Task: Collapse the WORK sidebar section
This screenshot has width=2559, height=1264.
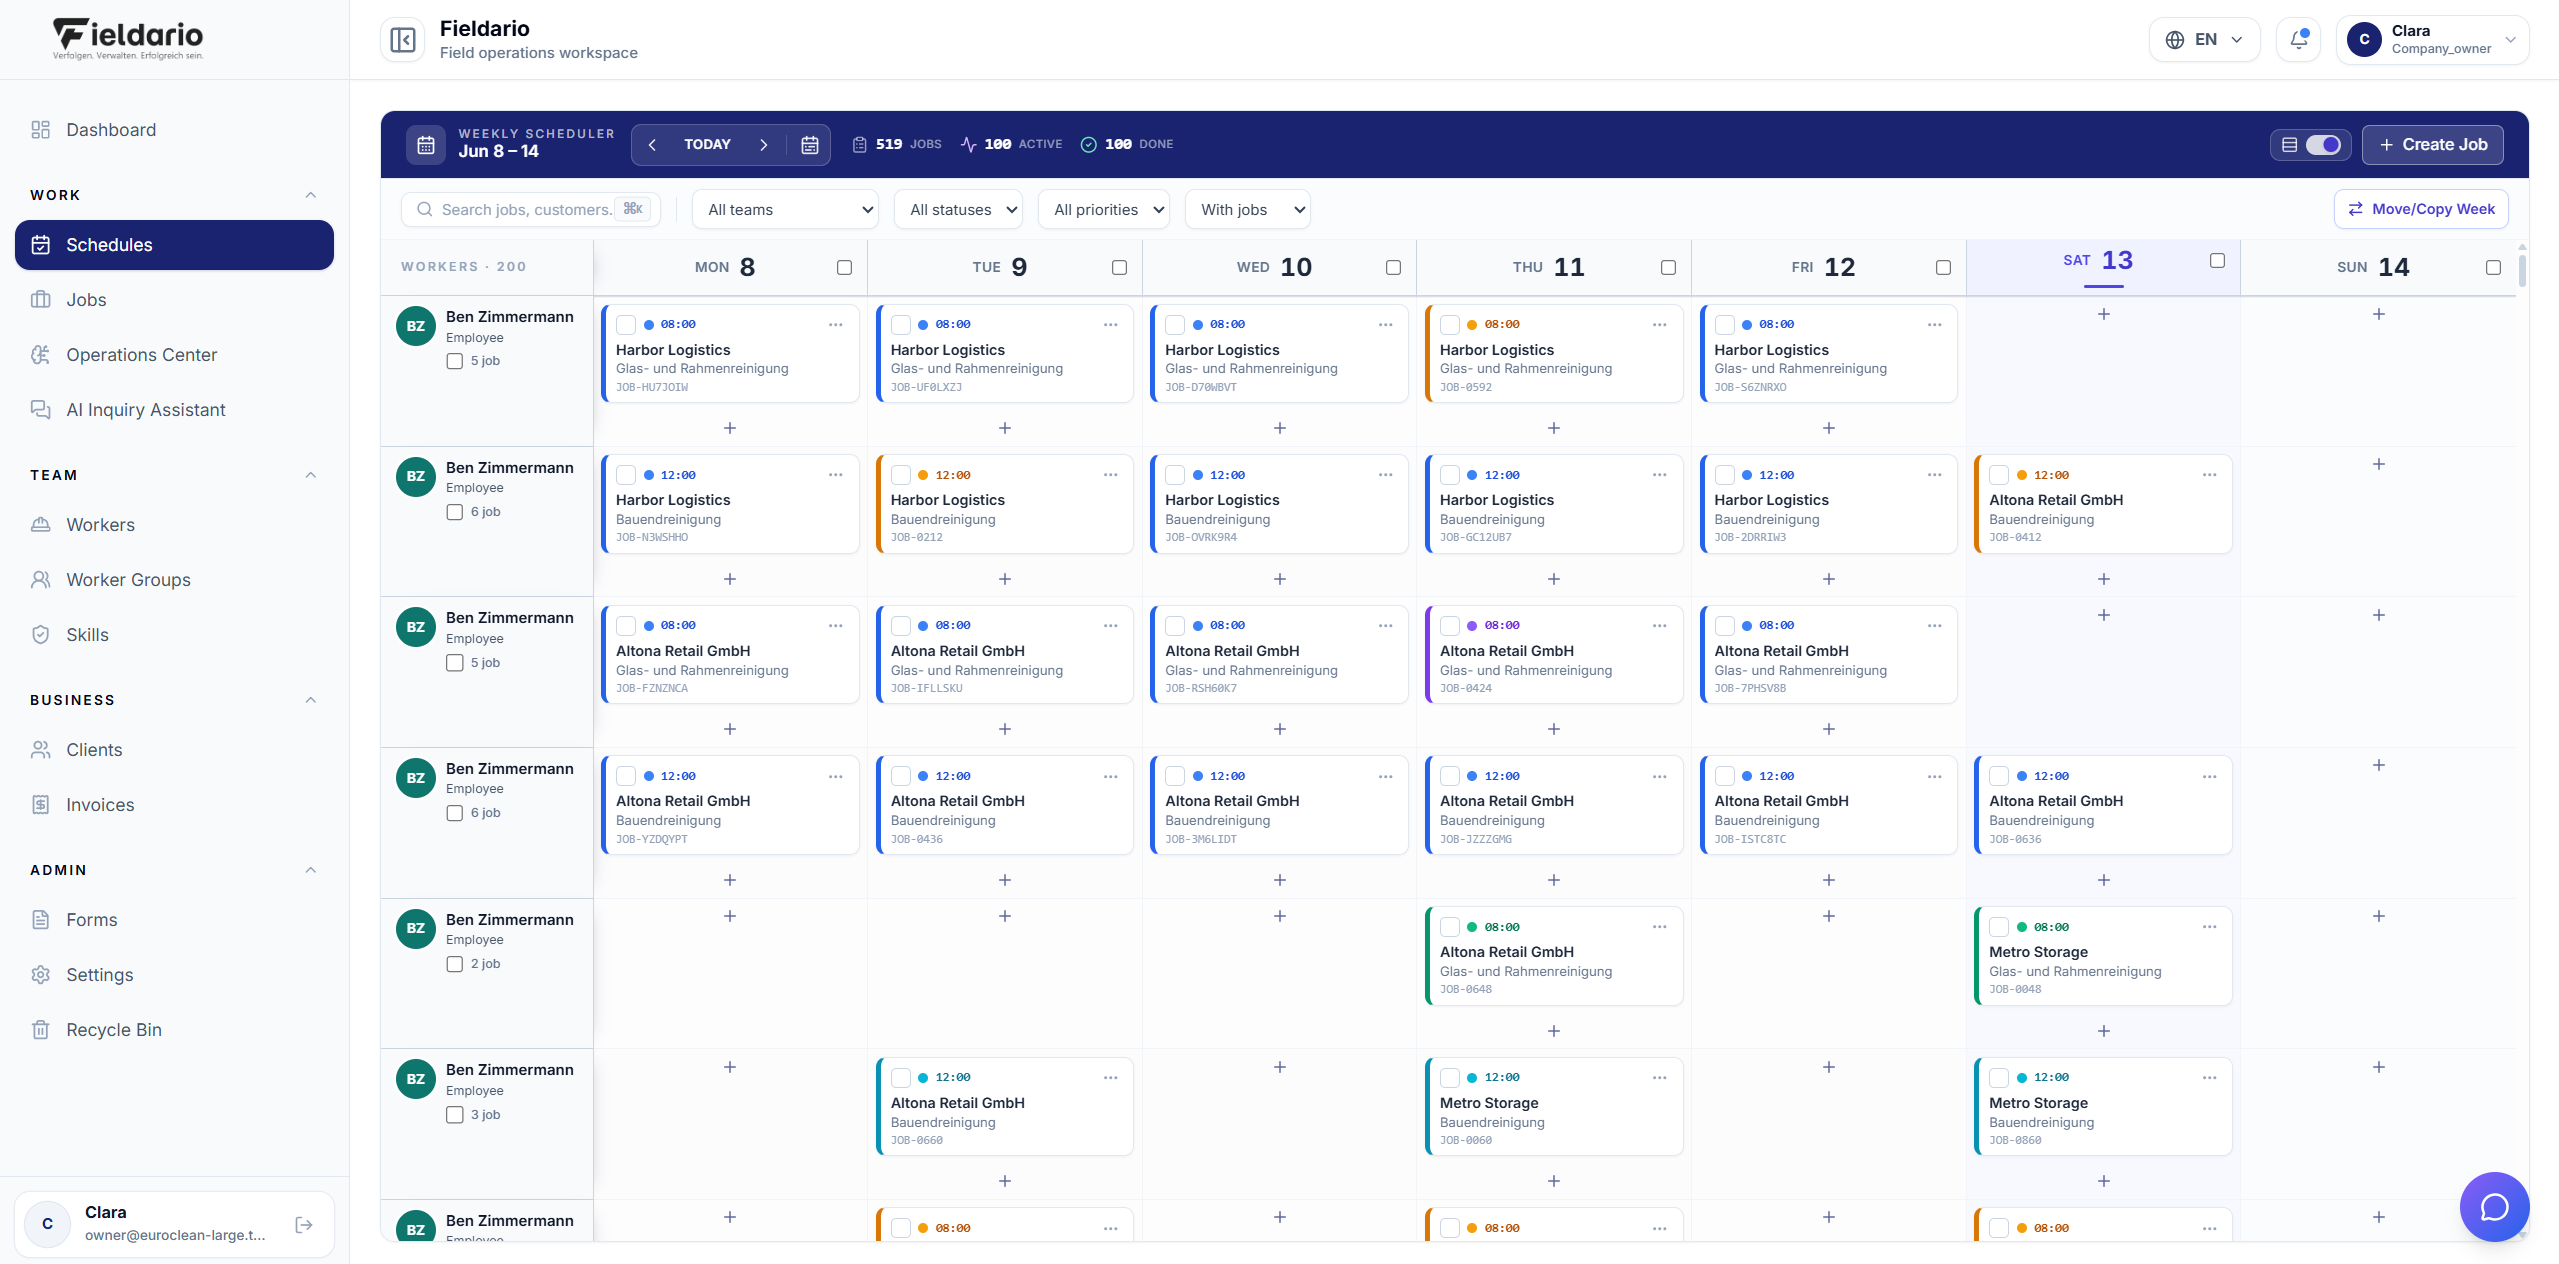Action: [311, 195]
